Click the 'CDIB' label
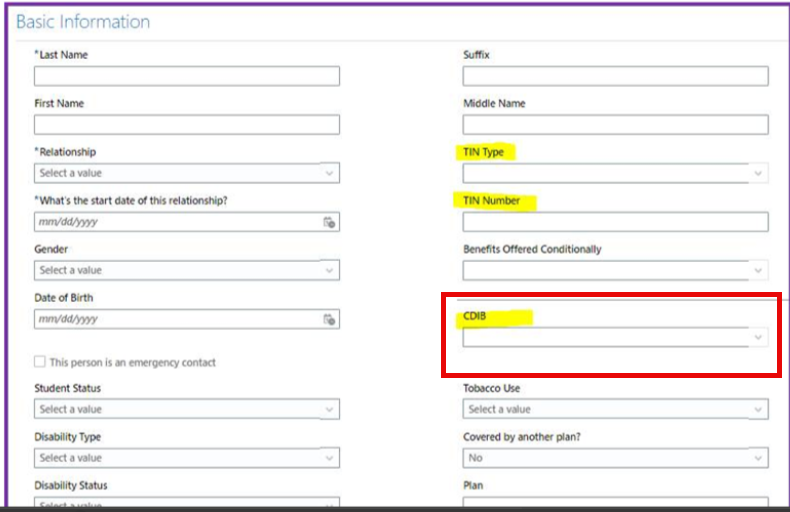This screenshot has height=512, width=790. 475,316
